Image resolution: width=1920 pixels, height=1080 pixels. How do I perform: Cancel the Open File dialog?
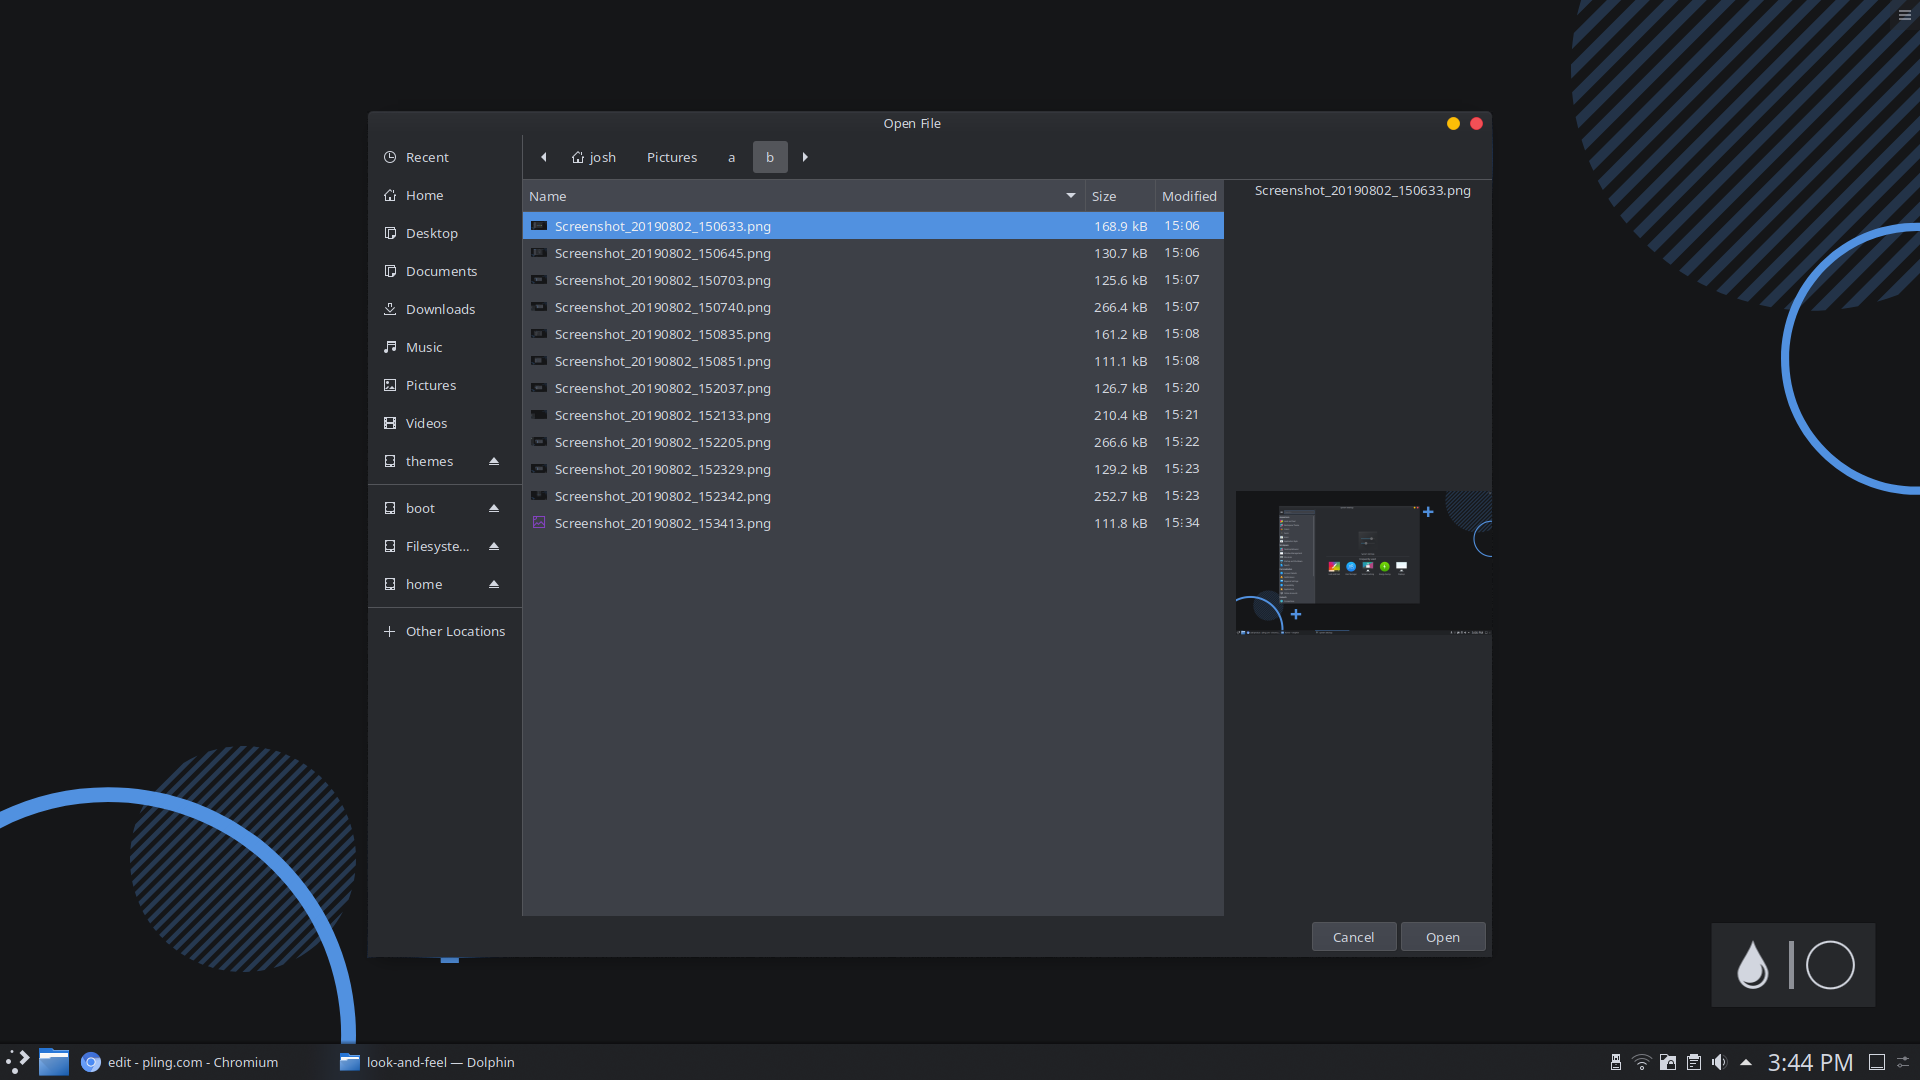click(1353, 937)
